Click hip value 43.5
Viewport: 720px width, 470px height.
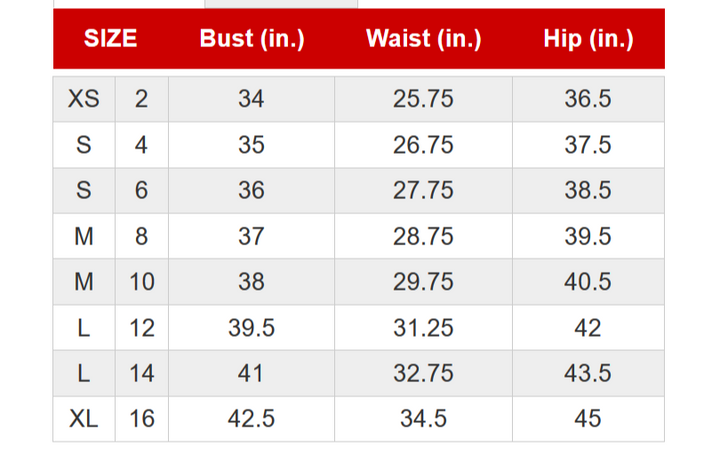pos(588,373)
